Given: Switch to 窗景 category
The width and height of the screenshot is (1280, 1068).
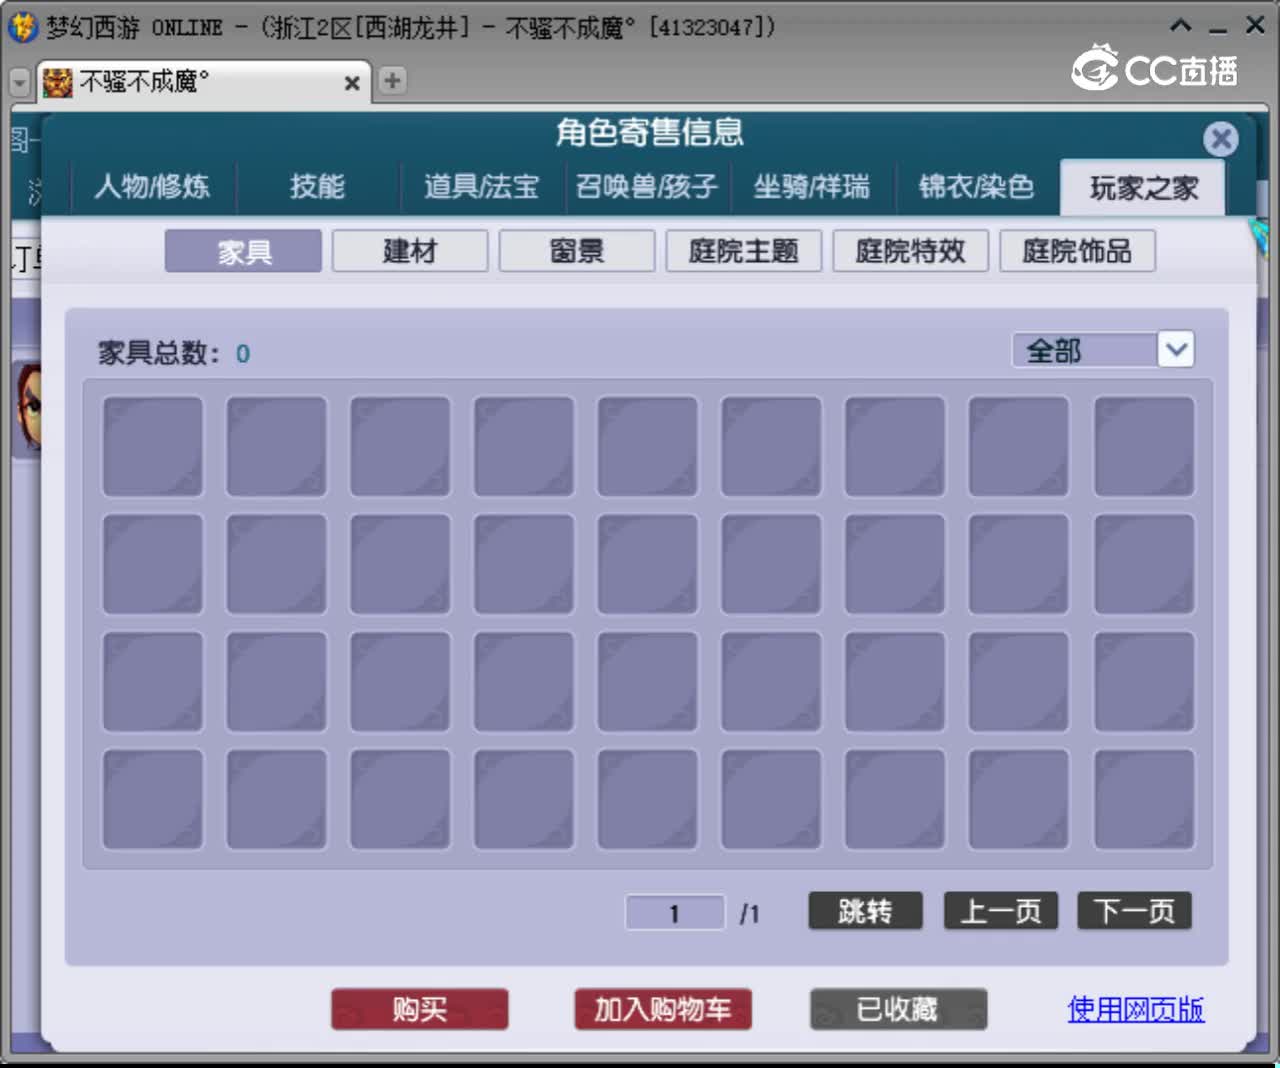Looking at the screenshot, I should [577, 251].
